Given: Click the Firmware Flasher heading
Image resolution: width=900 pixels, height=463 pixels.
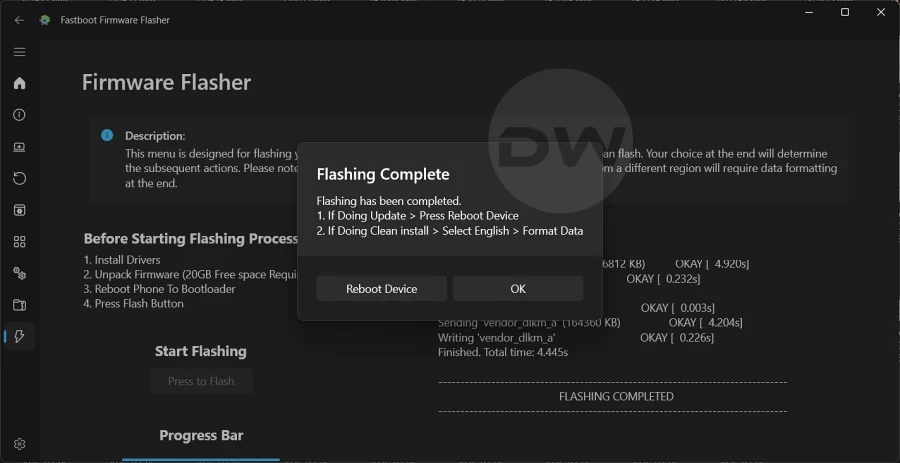Looking at the screenshot, I should pos(166,83).
